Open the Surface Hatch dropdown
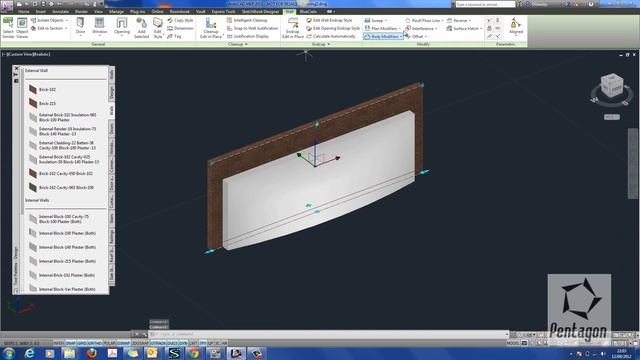 point(464,28)
